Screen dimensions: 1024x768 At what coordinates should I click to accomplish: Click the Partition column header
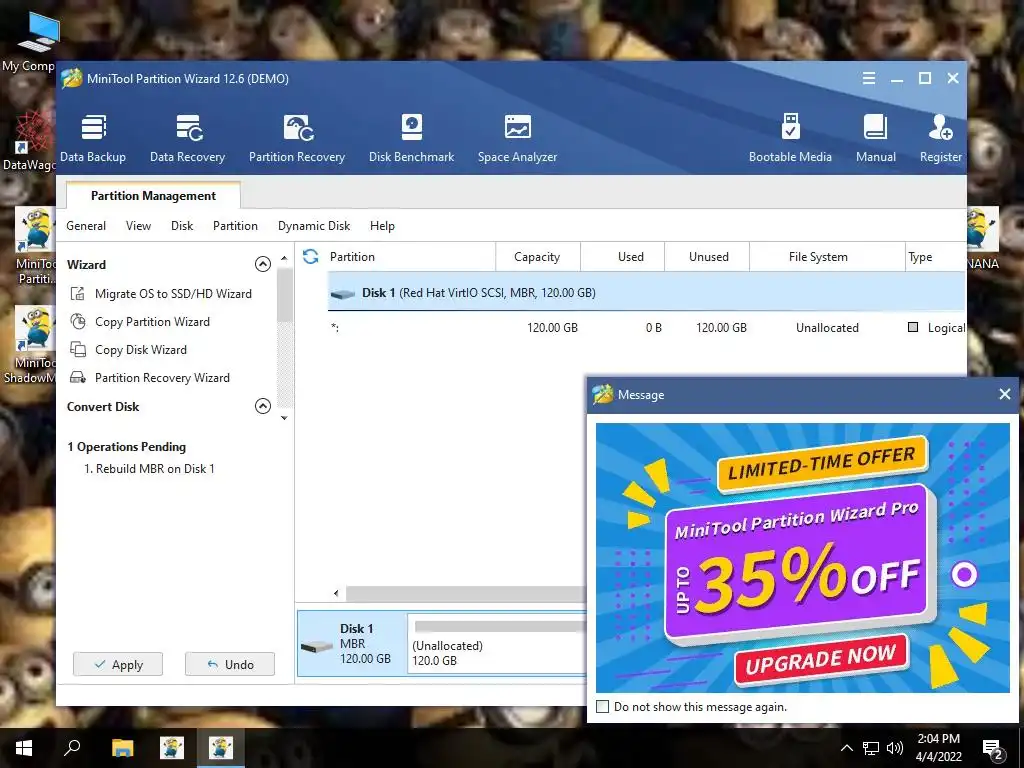pyautogui.click(x=409, y=257)
